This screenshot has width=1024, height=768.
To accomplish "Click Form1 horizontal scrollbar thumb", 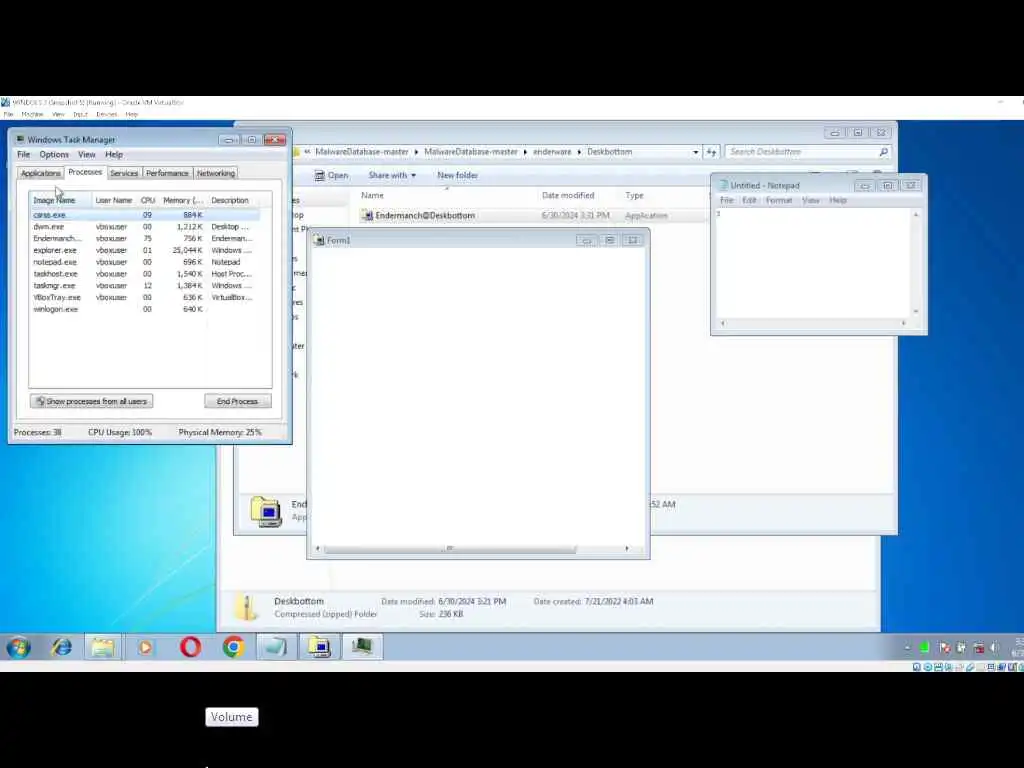I will (x=449, y=549).
